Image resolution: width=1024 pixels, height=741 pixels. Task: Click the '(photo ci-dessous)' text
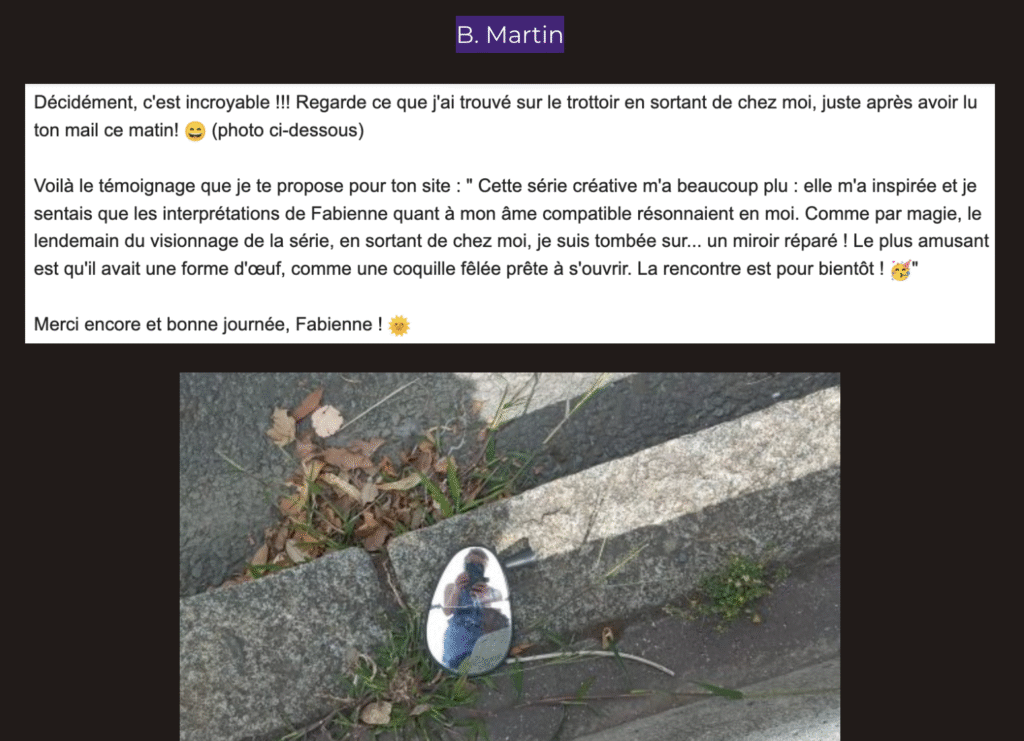point(287,131)
